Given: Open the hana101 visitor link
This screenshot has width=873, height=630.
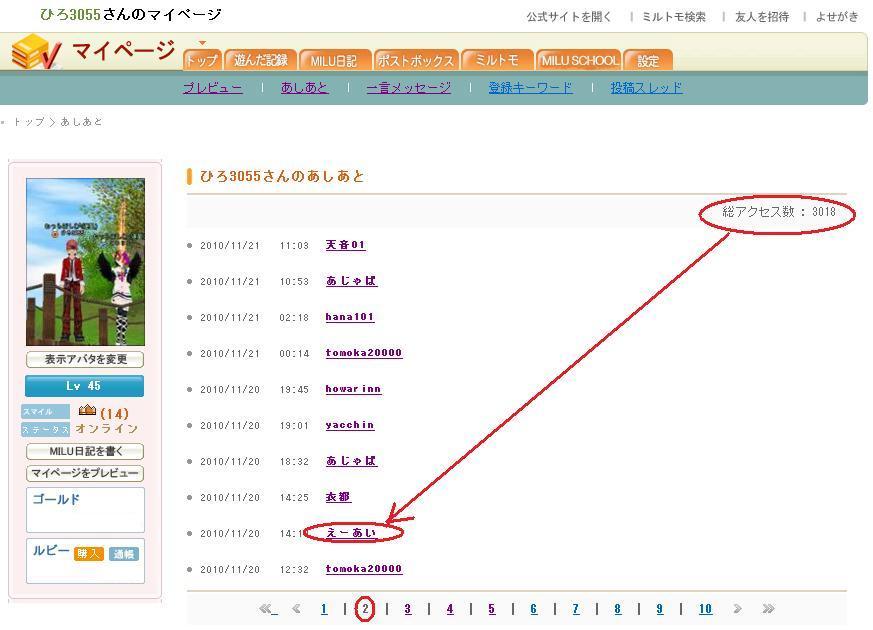Looking at the screenshot, I should (349, 317).
